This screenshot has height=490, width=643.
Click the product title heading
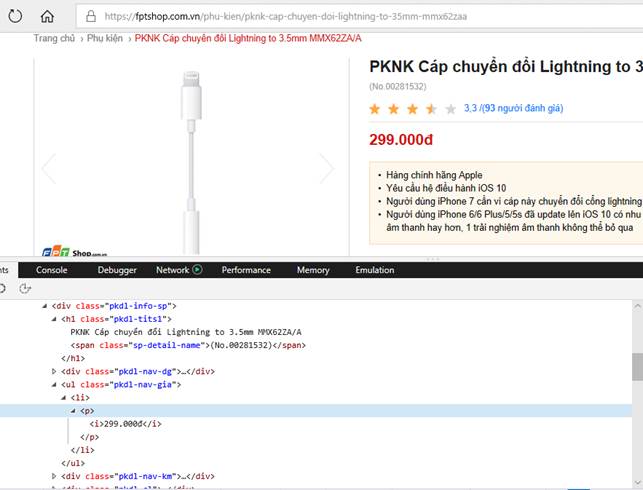point(506,67)
